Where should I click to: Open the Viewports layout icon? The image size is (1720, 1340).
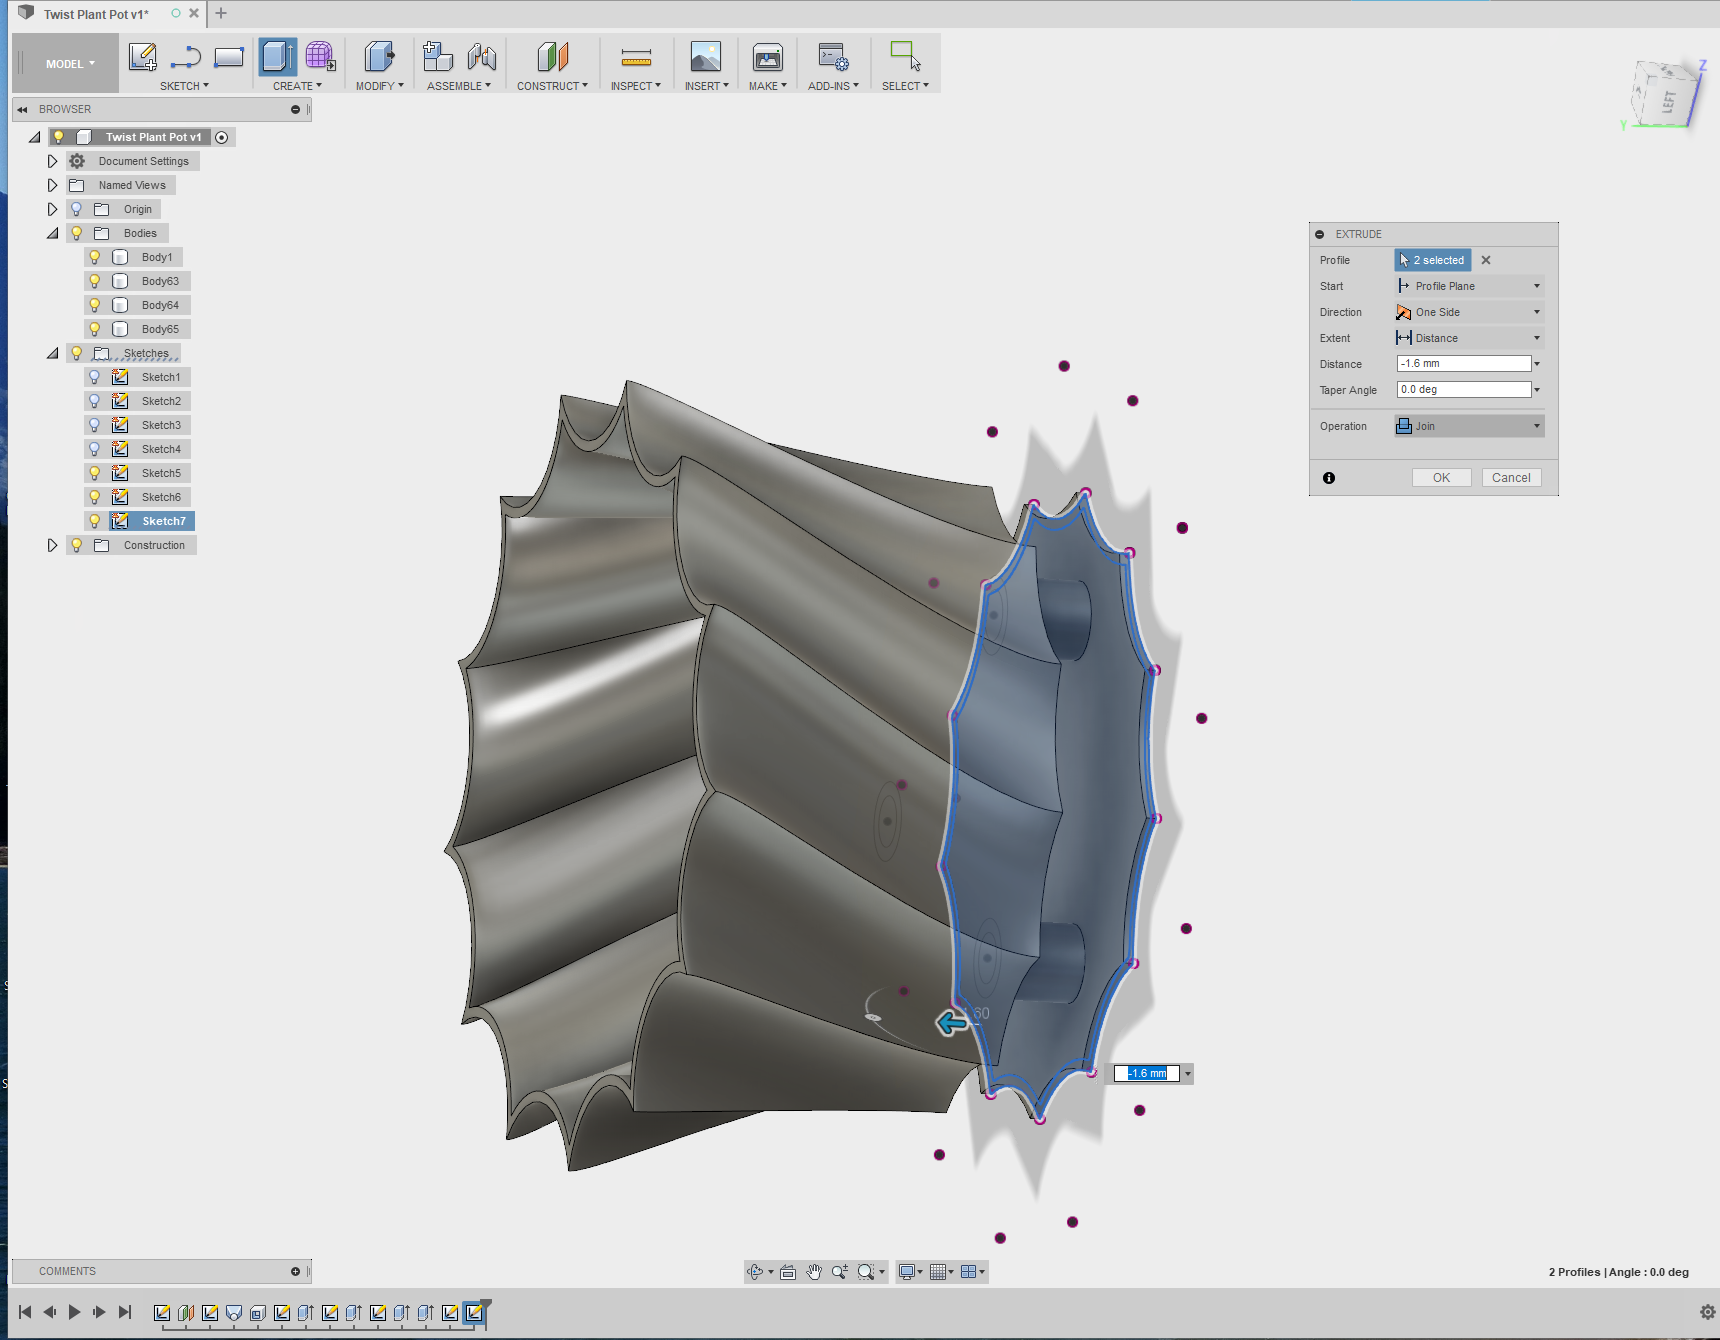968,1272
